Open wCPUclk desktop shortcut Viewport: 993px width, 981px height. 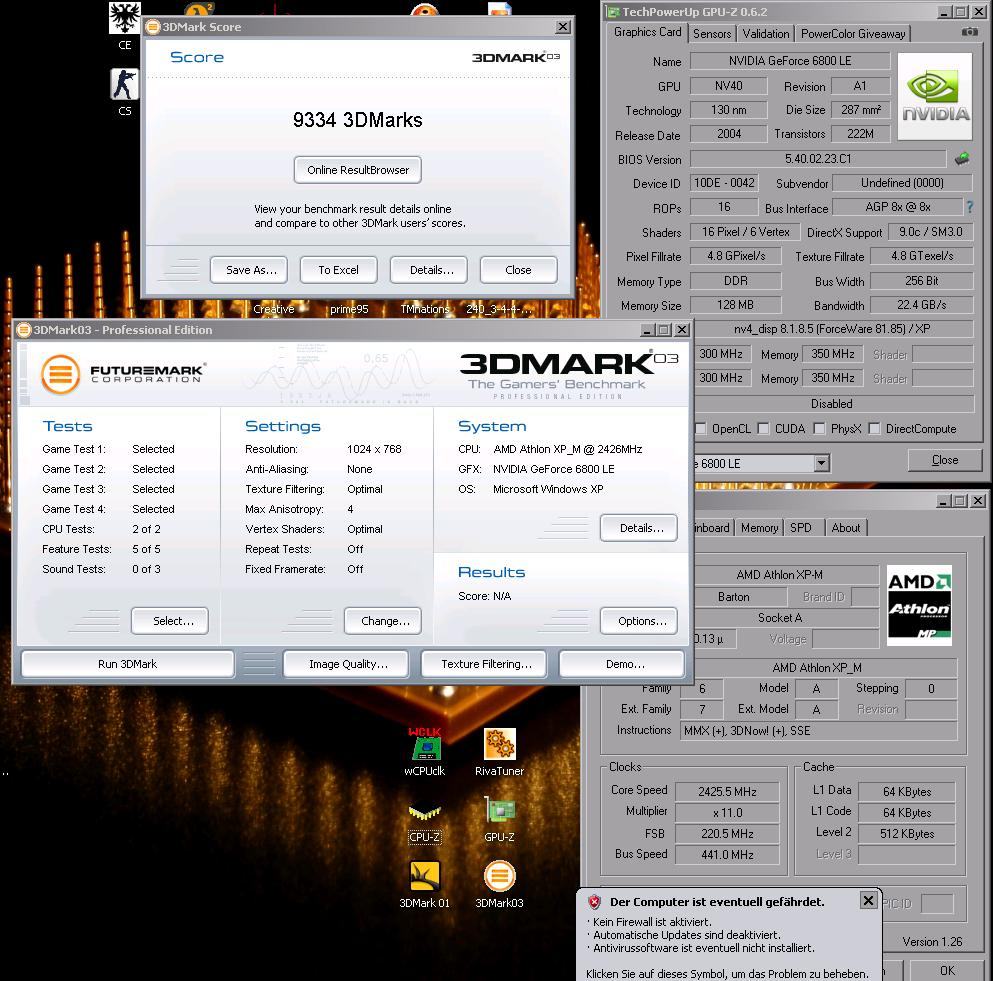[x=424, y=752]
